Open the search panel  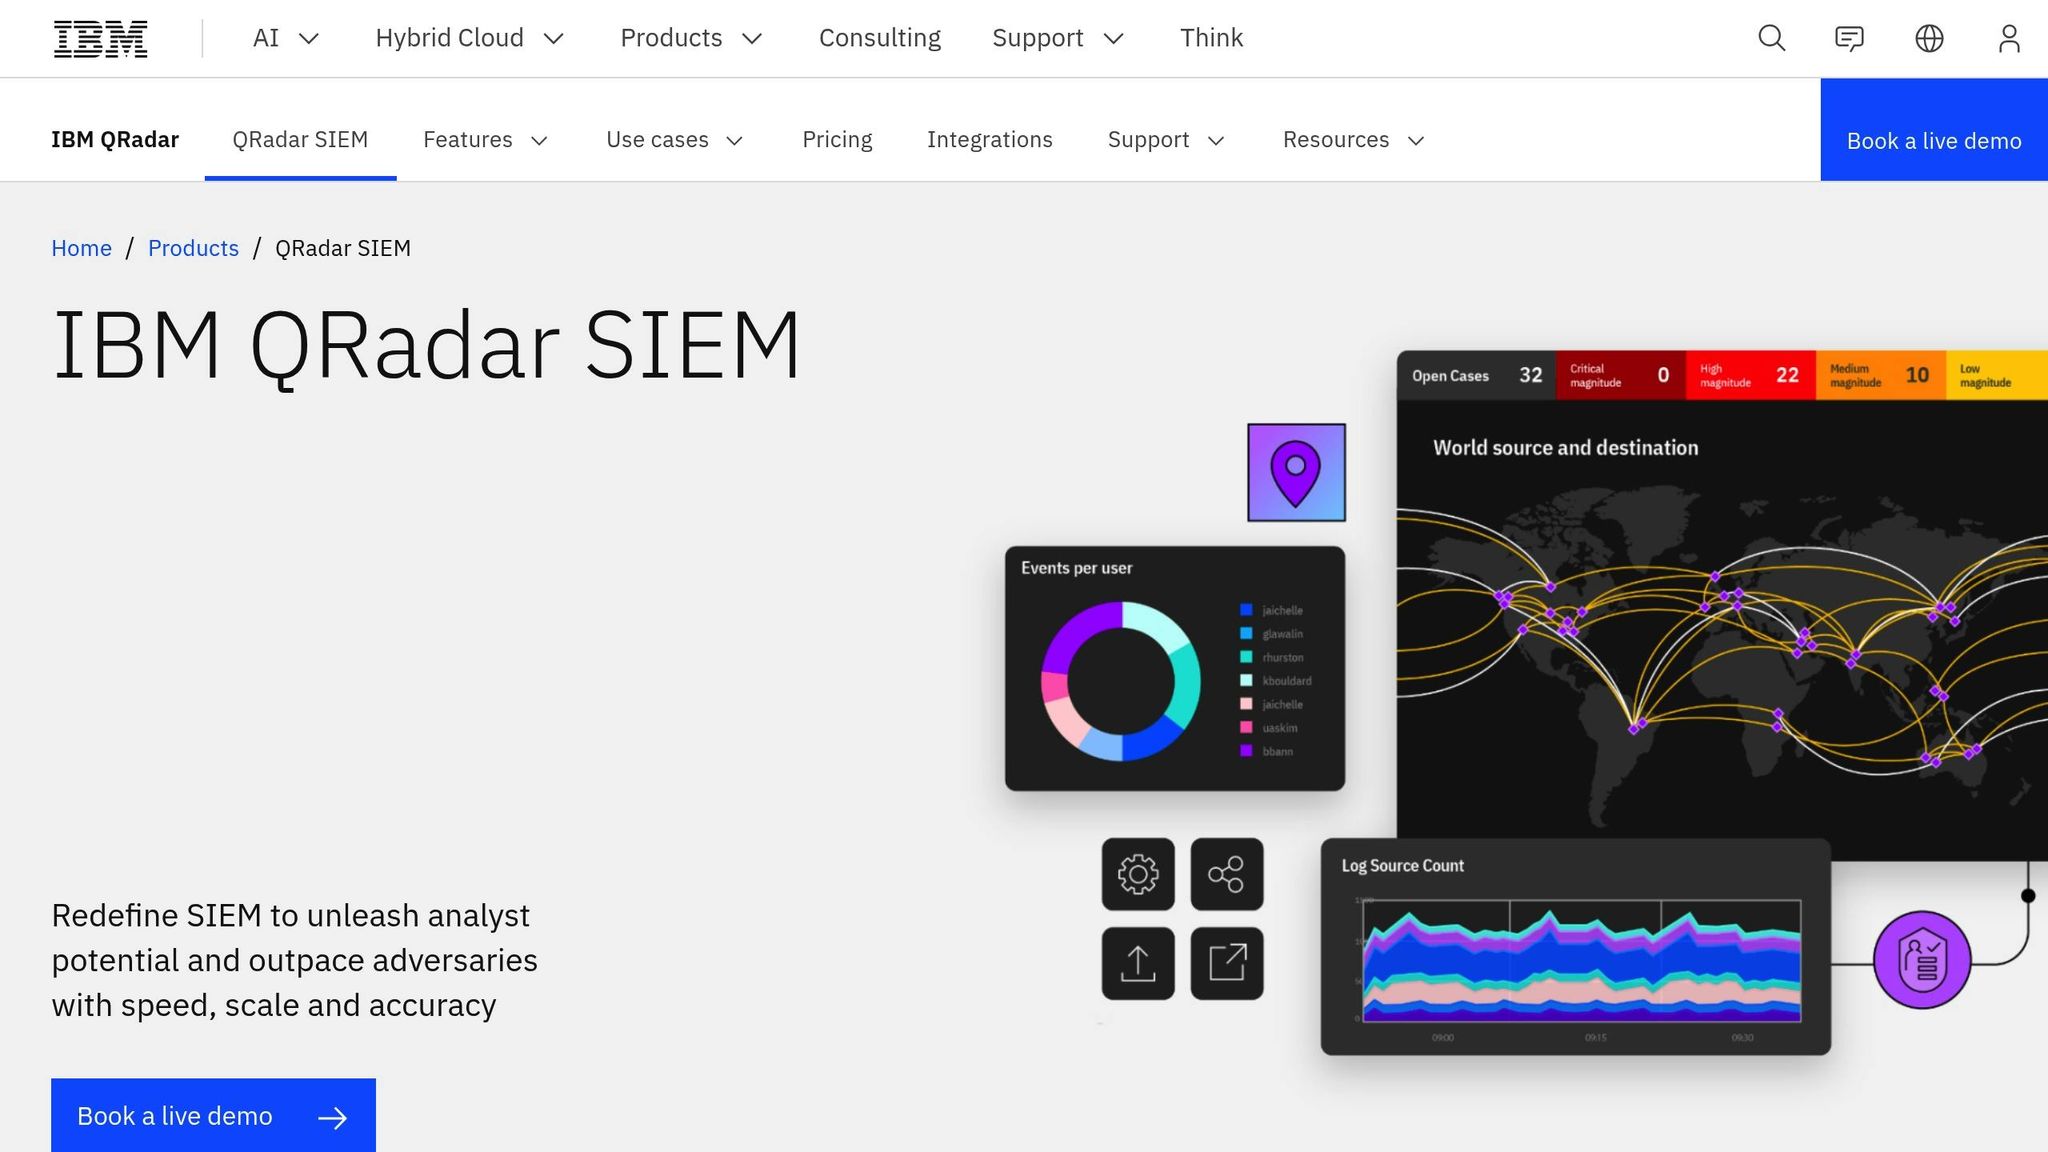(1770, 38)
